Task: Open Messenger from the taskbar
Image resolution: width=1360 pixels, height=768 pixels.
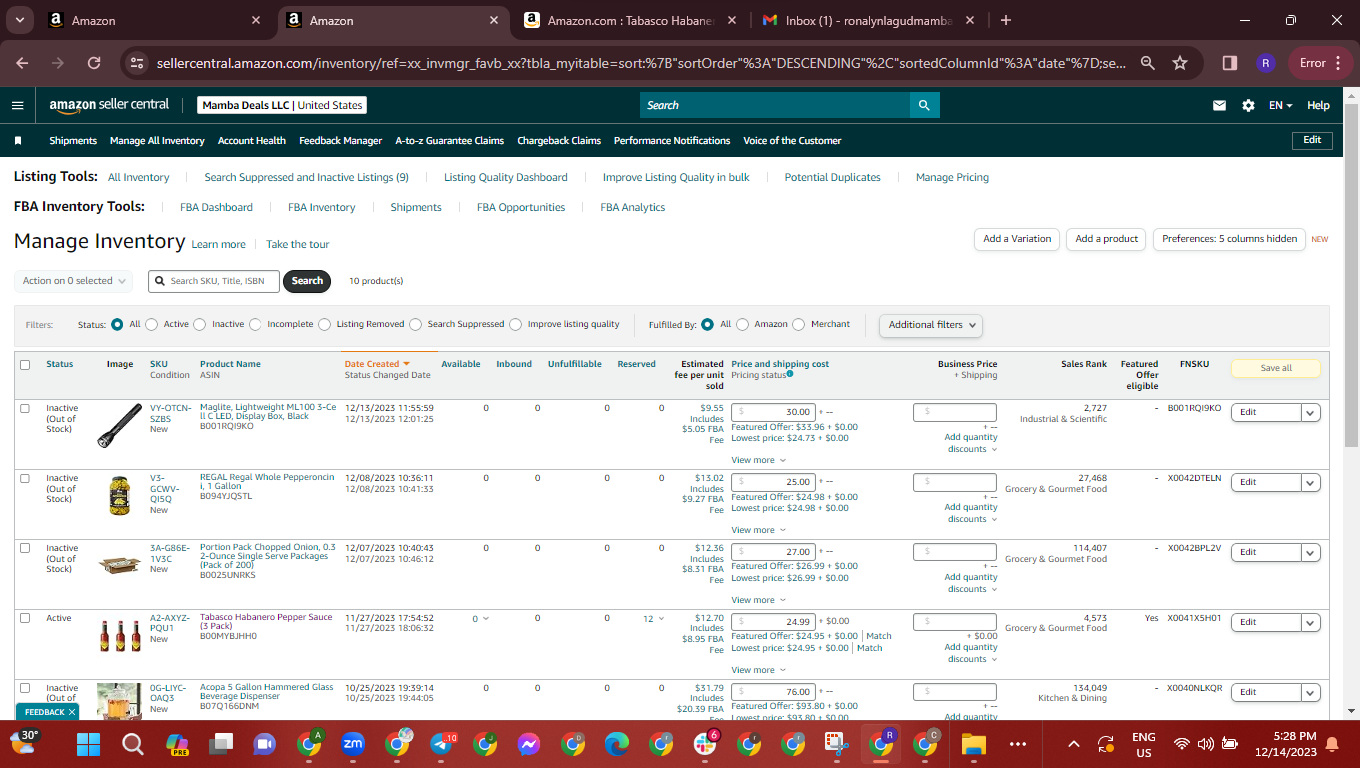Action: coord(529,744)
